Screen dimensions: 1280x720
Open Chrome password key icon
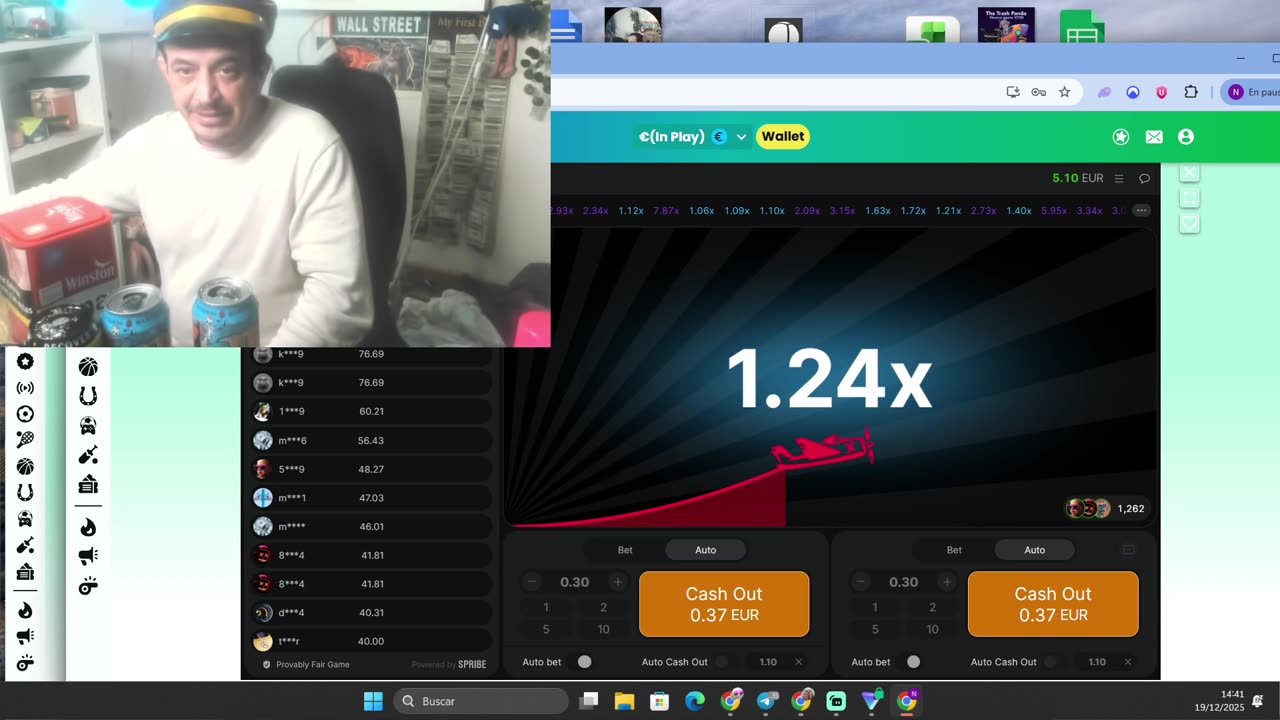pyautogui.click(x=1039, y=92)
